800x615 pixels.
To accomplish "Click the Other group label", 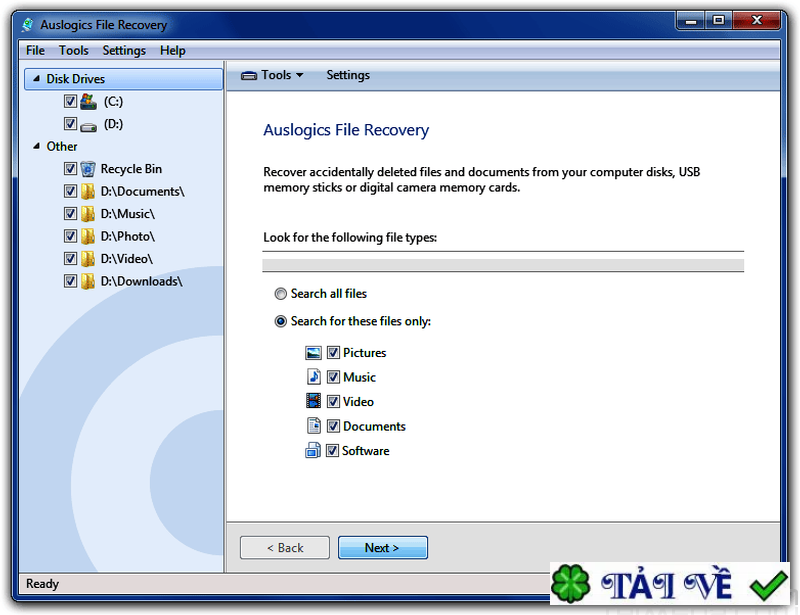I will tap(62, 146).
